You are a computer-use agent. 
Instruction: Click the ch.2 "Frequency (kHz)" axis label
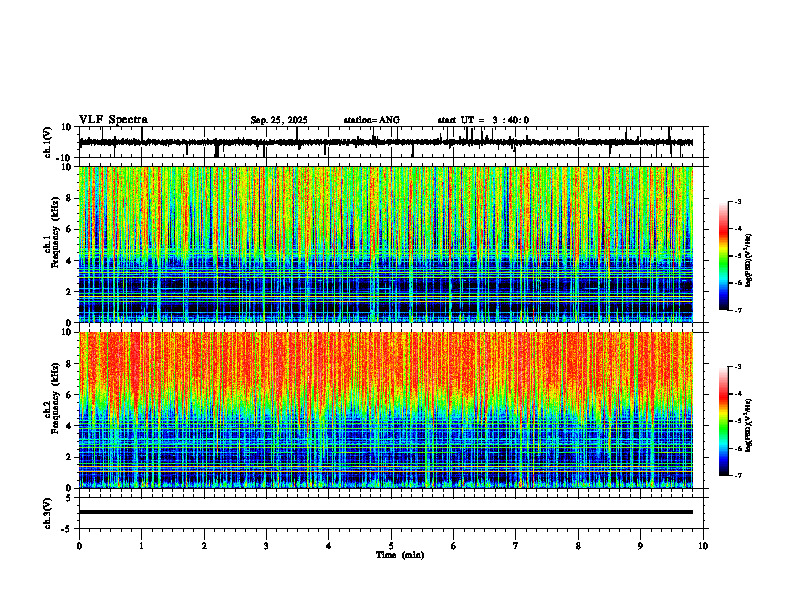point(55,398)
